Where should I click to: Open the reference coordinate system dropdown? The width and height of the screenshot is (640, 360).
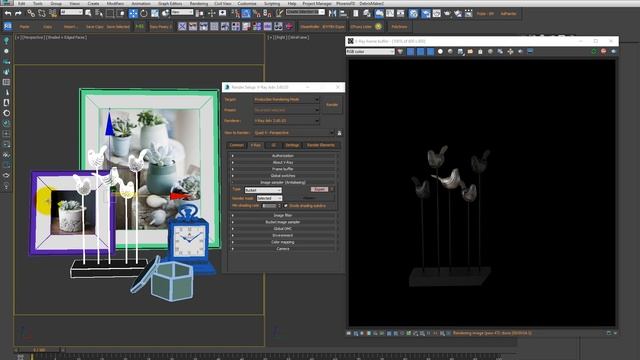point(182,12)
